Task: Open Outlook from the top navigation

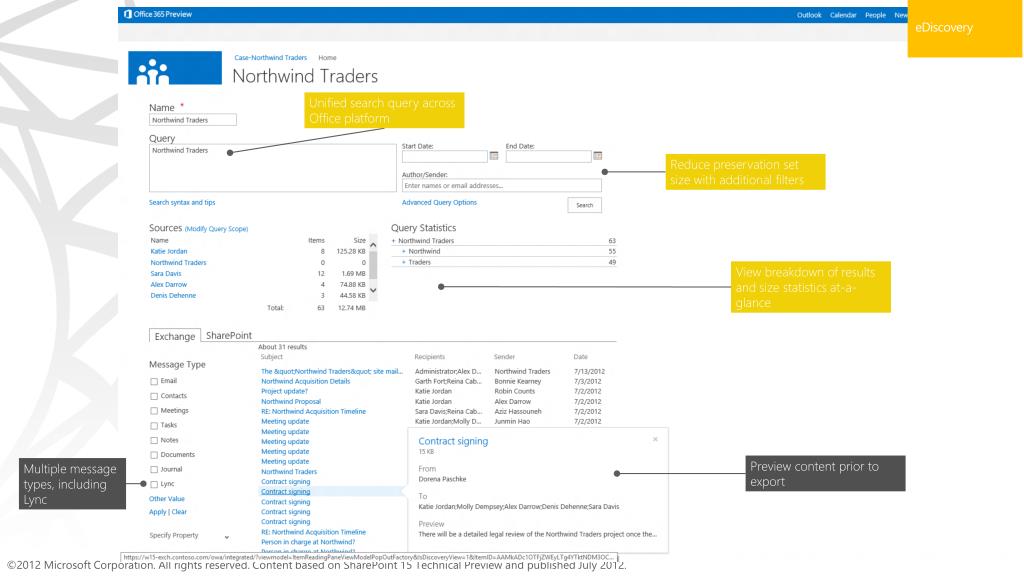Action: pyautogui.click(x=808, y=15)
